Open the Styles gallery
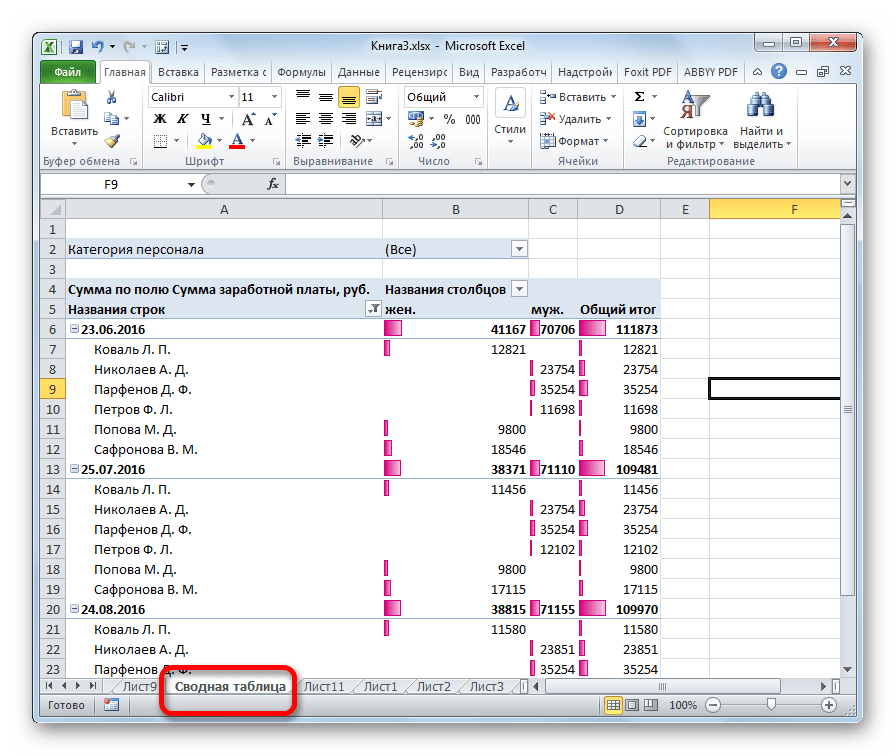The image size is (896, 756). coord(510,117)
